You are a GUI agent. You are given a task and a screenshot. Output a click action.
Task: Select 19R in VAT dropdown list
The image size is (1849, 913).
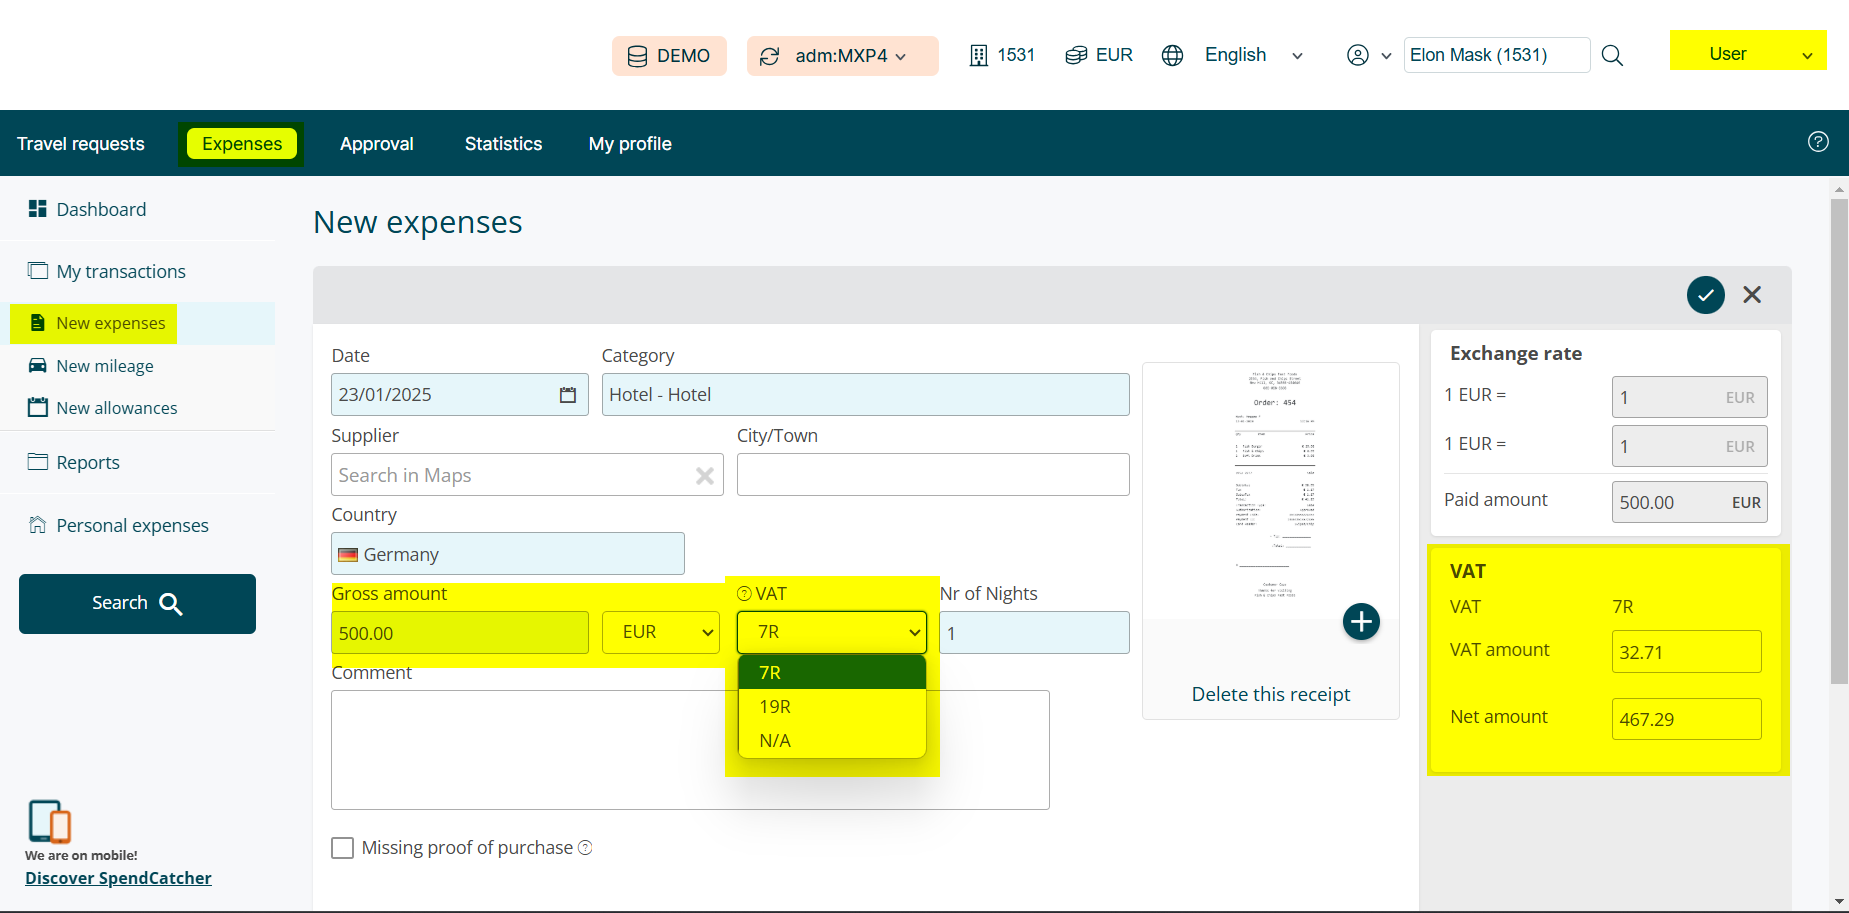click(x=775, y=707)
